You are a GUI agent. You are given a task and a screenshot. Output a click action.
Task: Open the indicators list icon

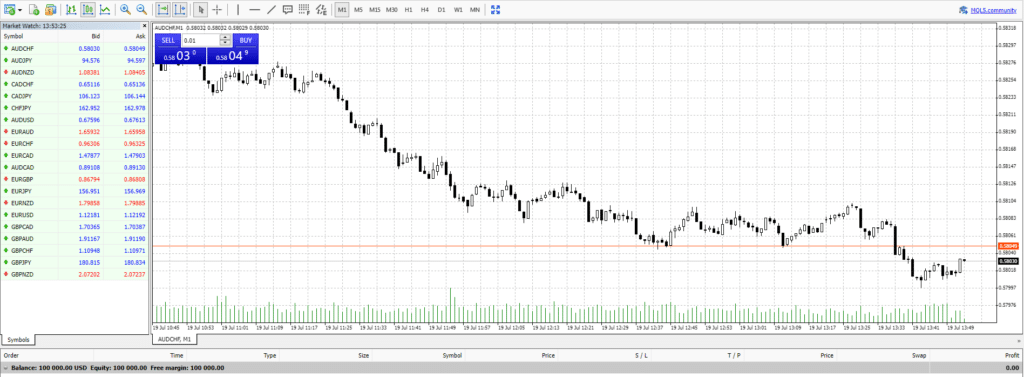pos(321,10)
